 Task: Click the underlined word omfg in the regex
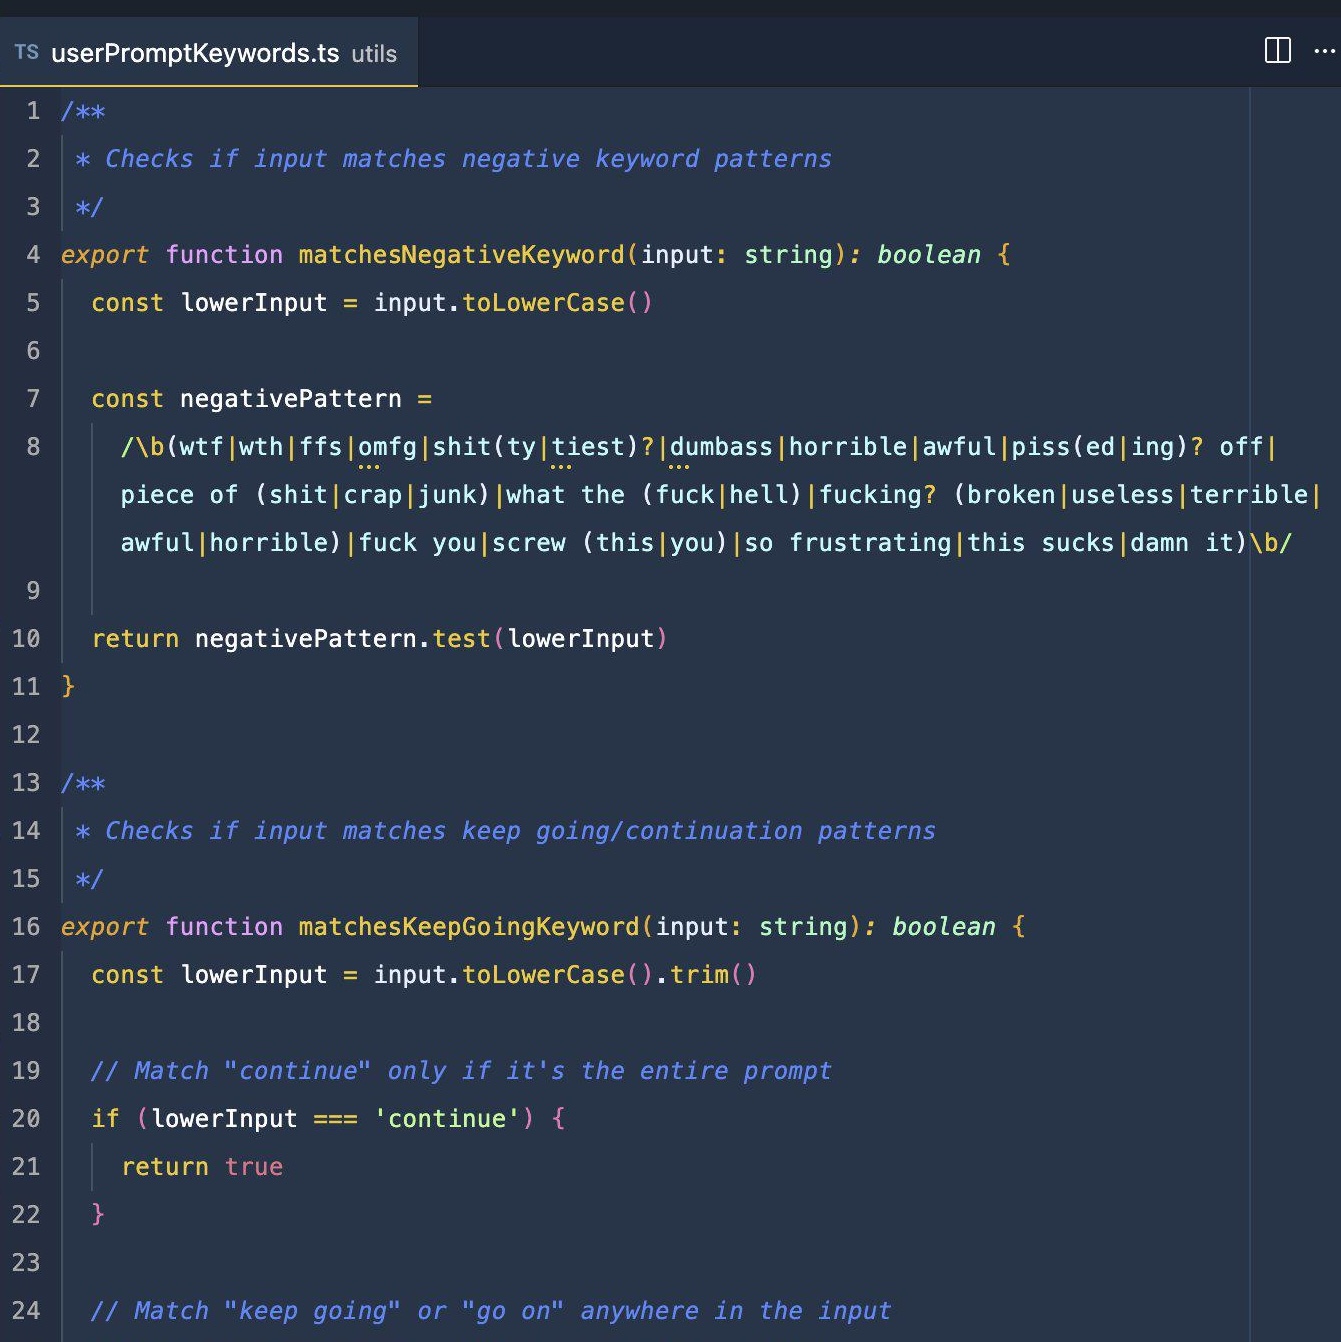point(389,447)
